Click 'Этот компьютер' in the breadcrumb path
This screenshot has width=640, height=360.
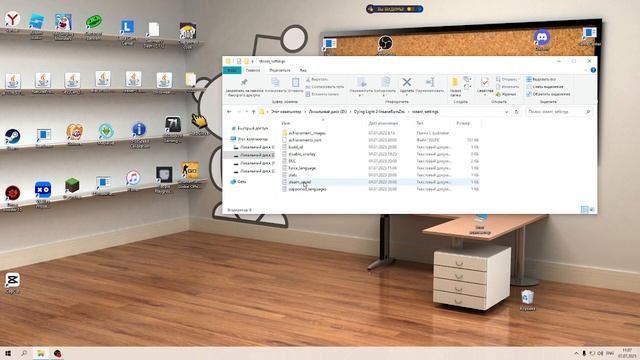click(287, 111)
